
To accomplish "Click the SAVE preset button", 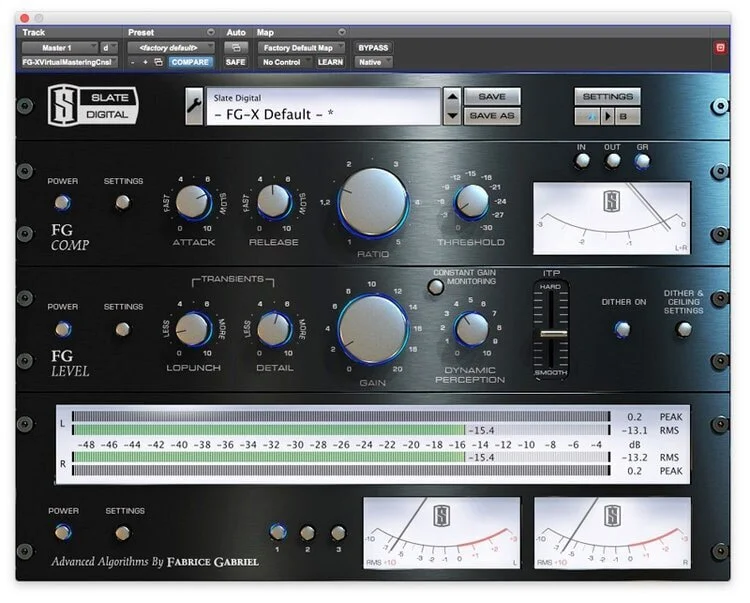I will [x=492, y=97].
